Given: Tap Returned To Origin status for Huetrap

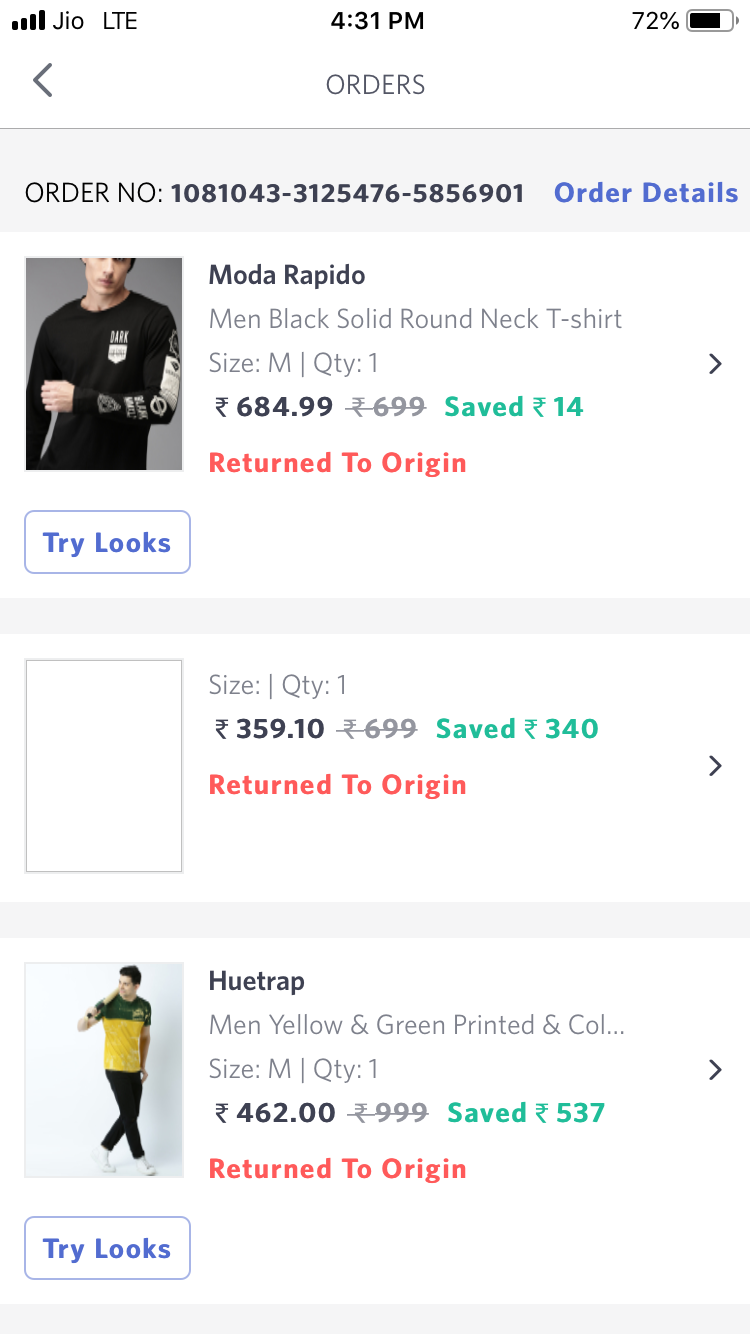Looking at the screenshot, I should [337, 1169].
